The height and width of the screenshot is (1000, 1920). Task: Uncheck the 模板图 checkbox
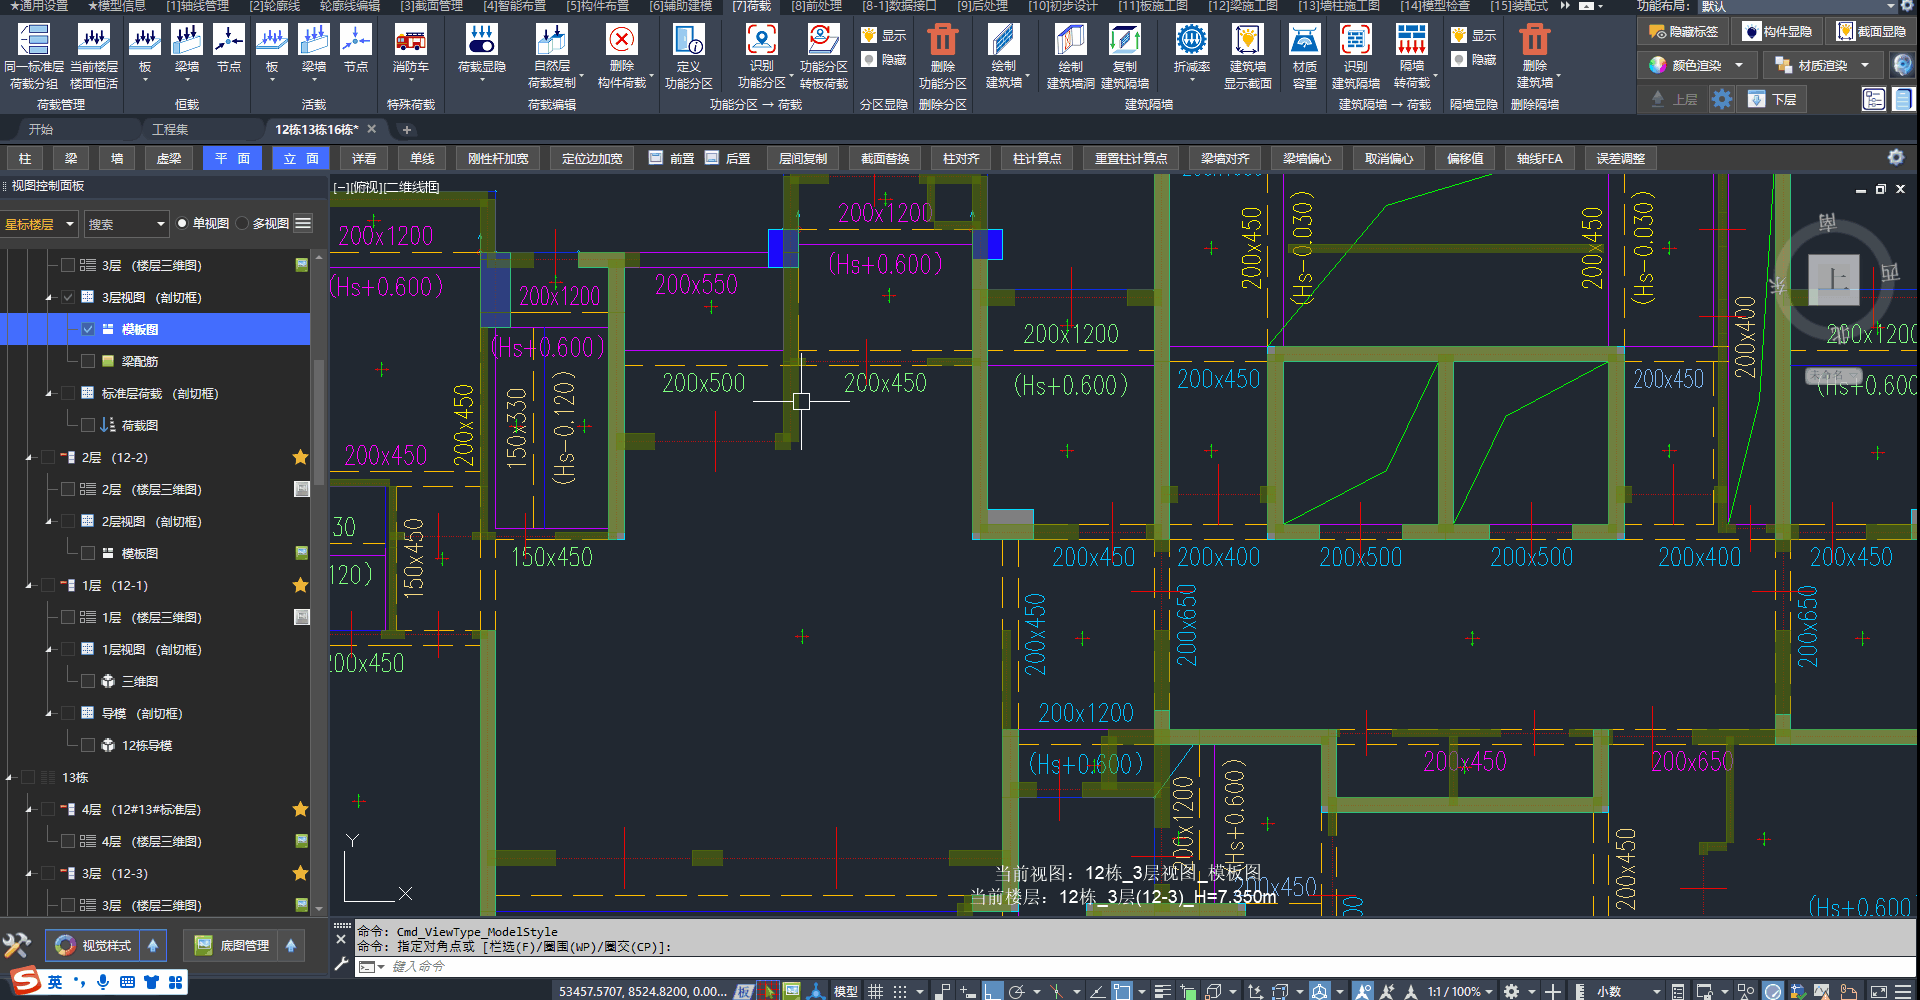[88, 329]
